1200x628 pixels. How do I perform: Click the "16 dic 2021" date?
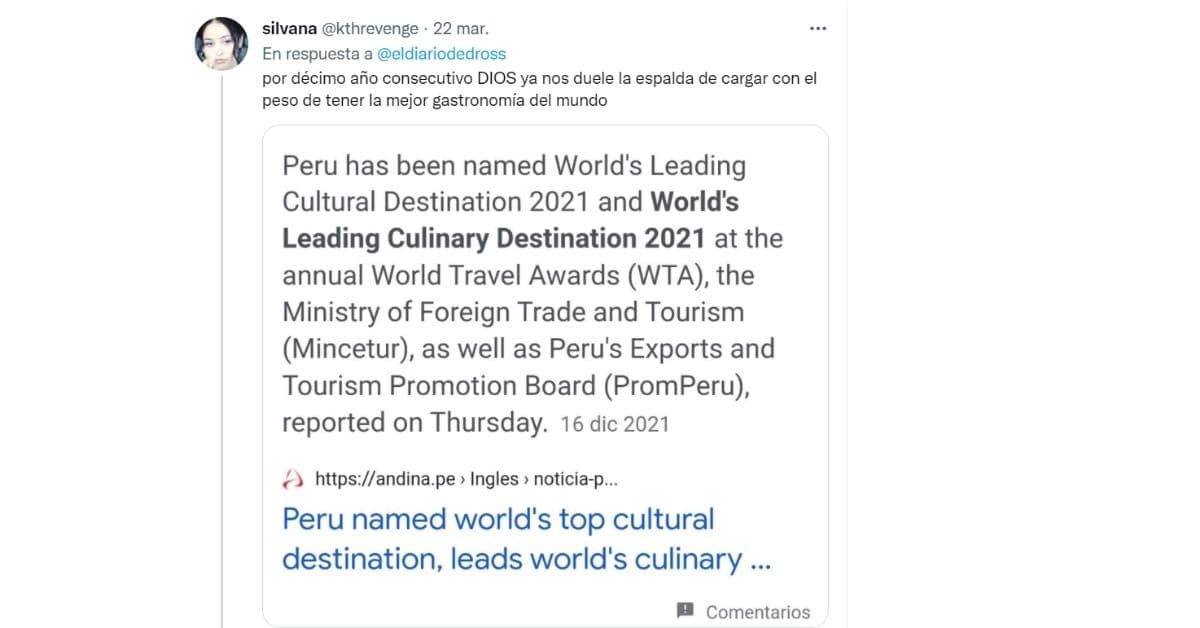click(615, 424)
